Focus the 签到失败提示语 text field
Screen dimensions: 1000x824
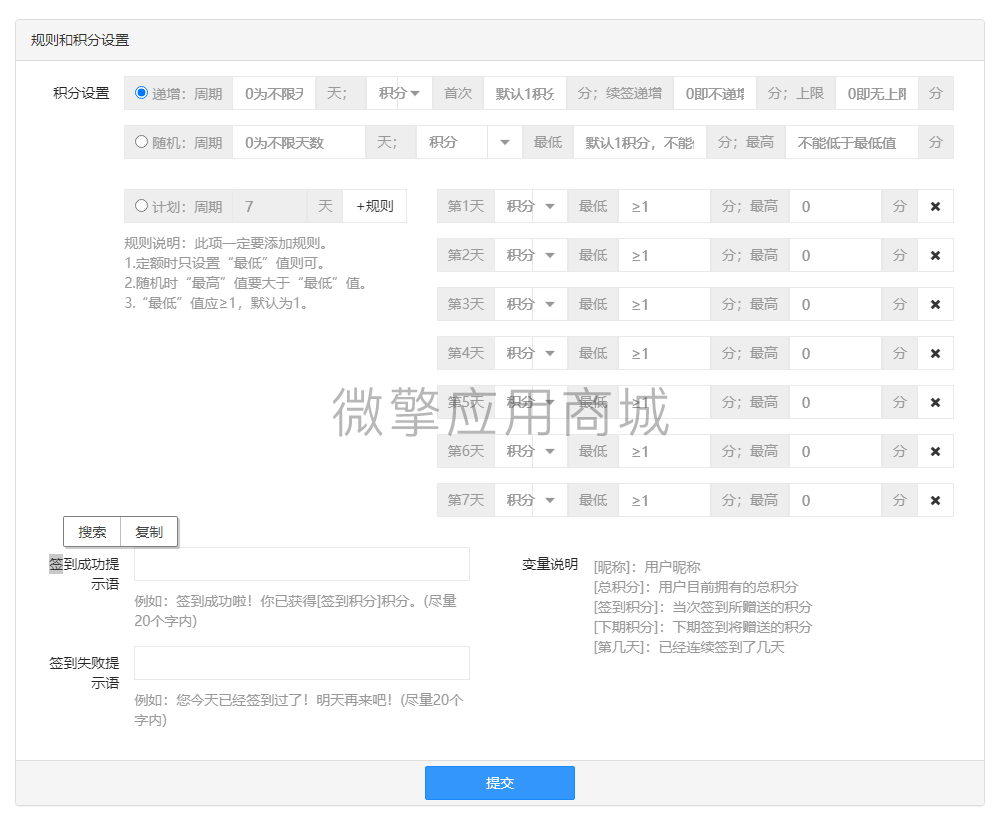pos(302,663)
